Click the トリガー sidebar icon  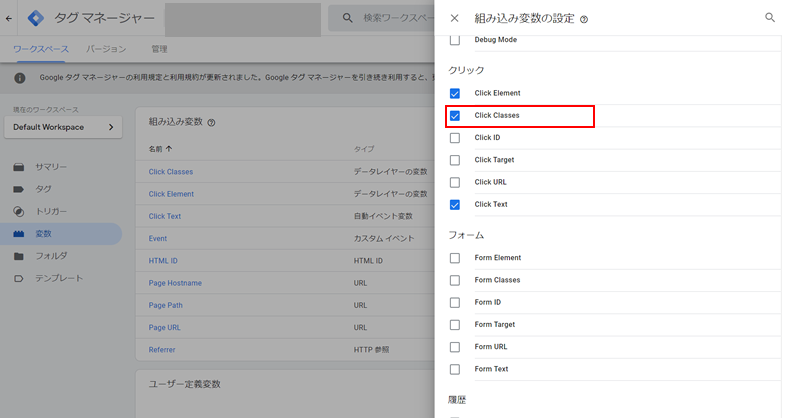pos(19,212)
